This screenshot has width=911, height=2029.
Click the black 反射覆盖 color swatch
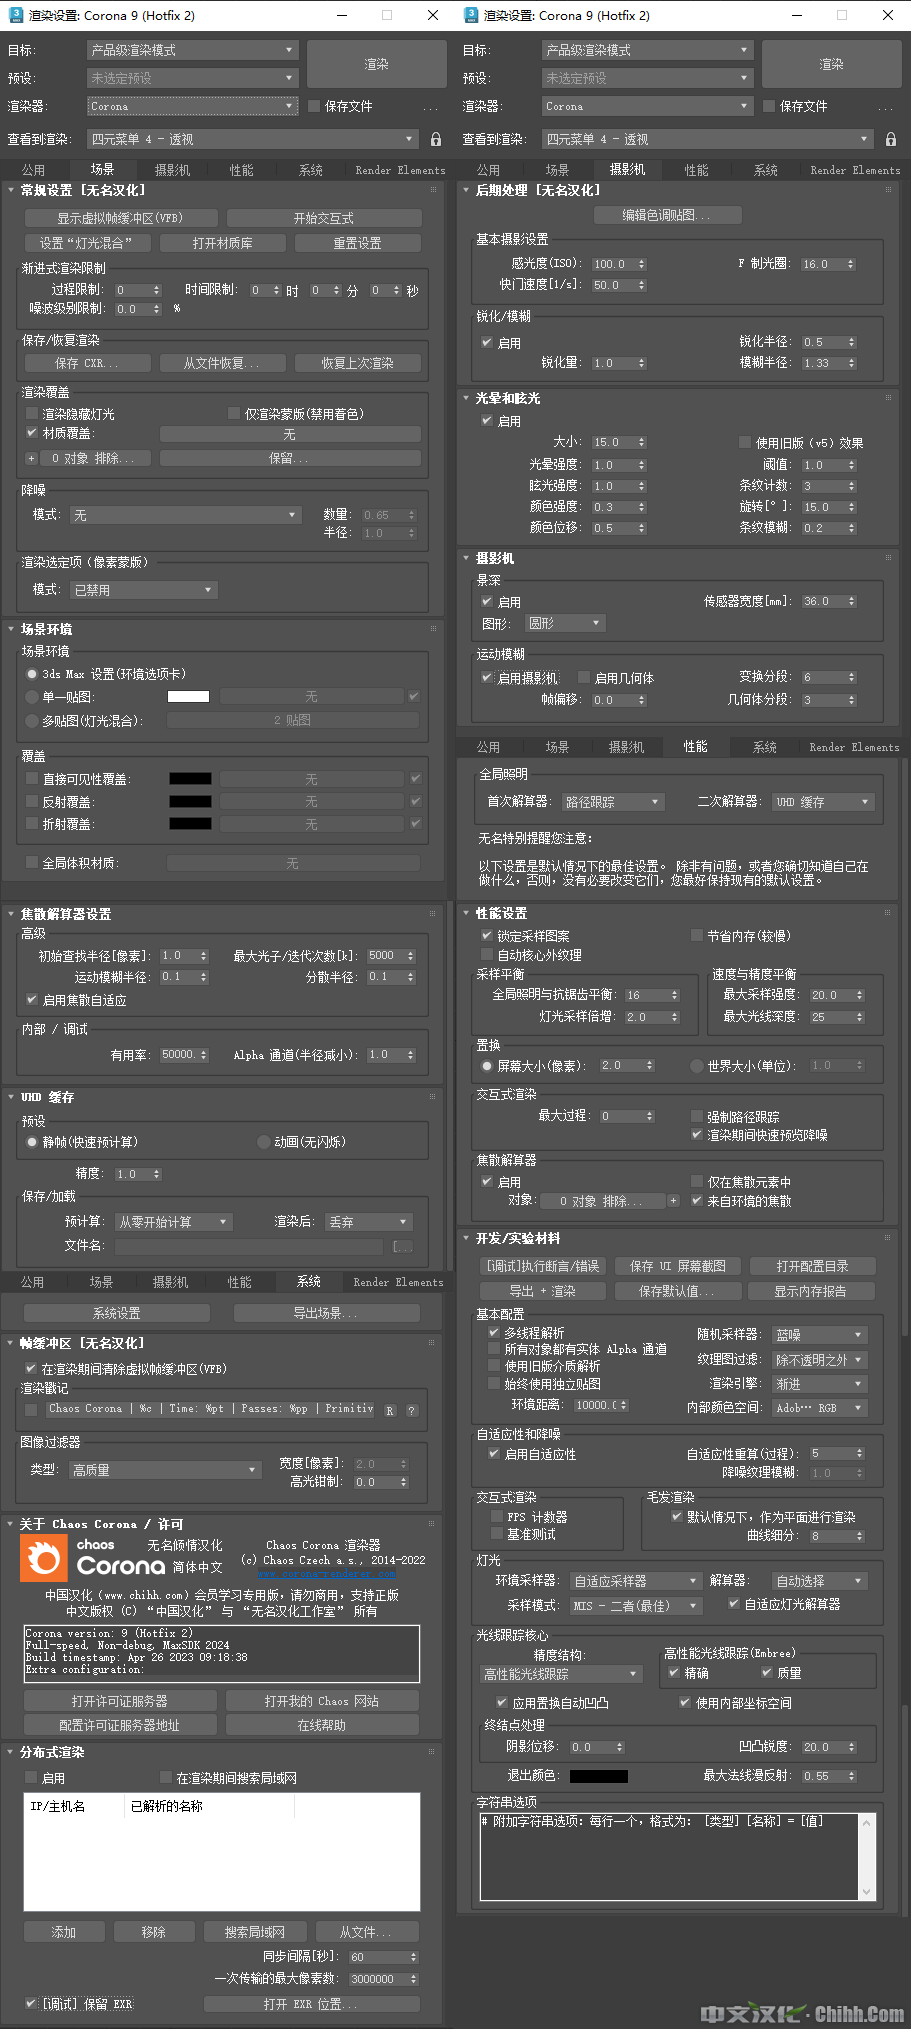pos(190,801)
